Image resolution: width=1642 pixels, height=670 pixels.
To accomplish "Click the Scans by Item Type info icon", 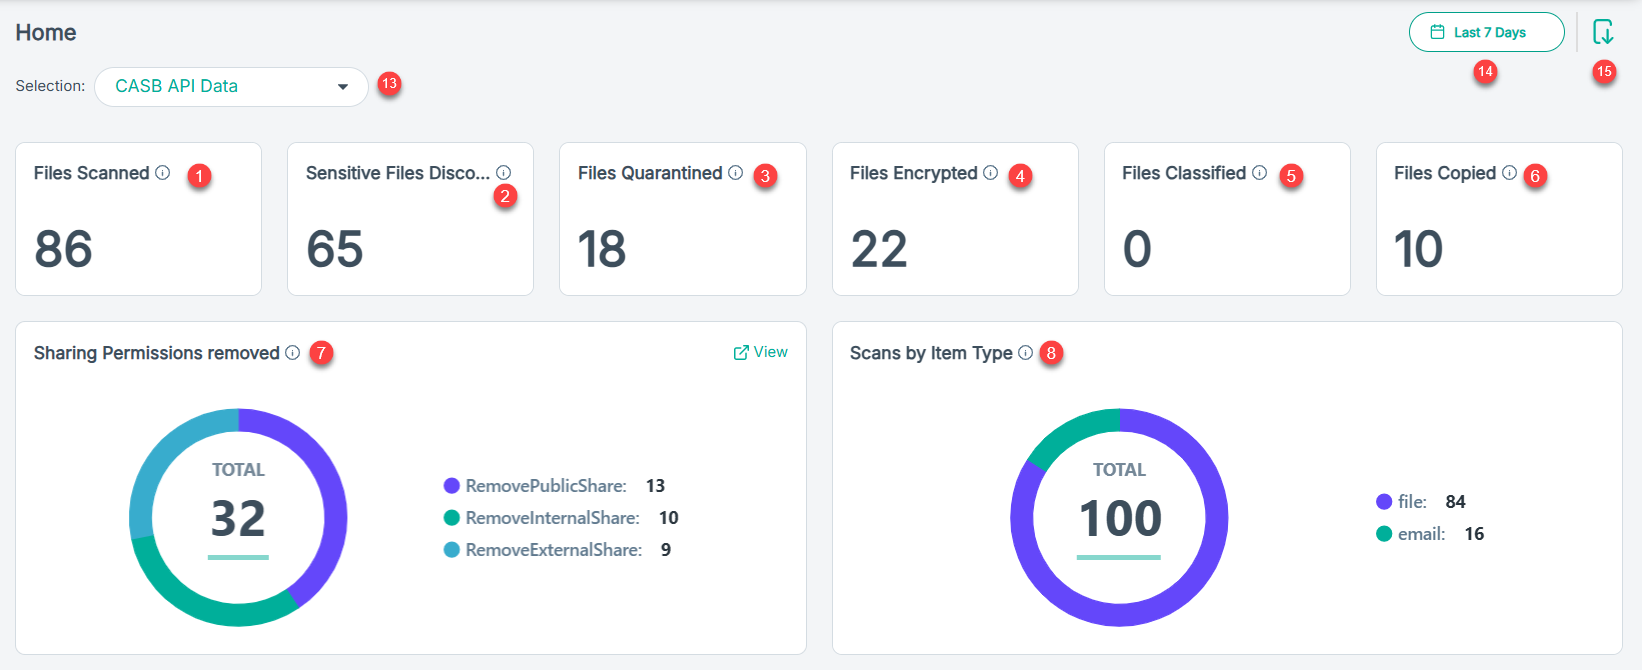I will [x=1025, y=353].
